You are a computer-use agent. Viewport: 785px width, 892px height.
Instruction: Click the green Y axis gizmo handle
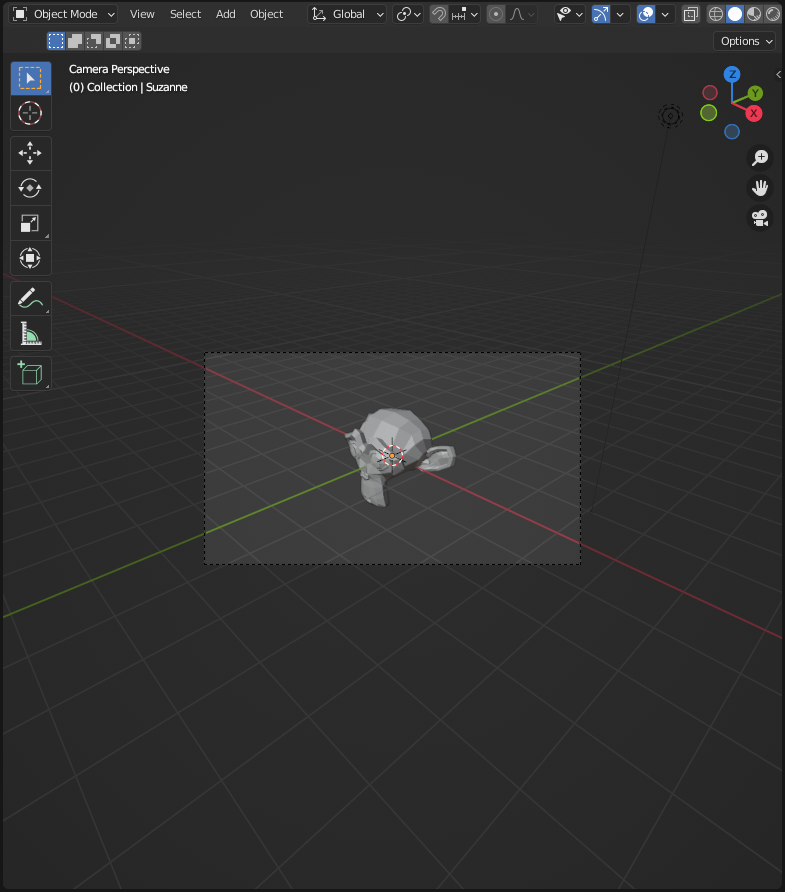[755, 93]
